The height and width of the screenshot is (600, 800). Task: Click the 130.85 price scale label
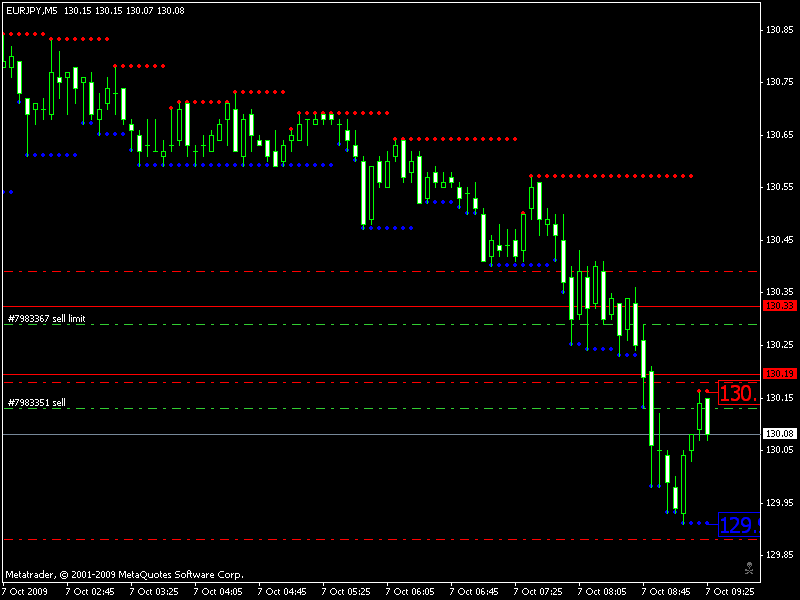point(780,30)
